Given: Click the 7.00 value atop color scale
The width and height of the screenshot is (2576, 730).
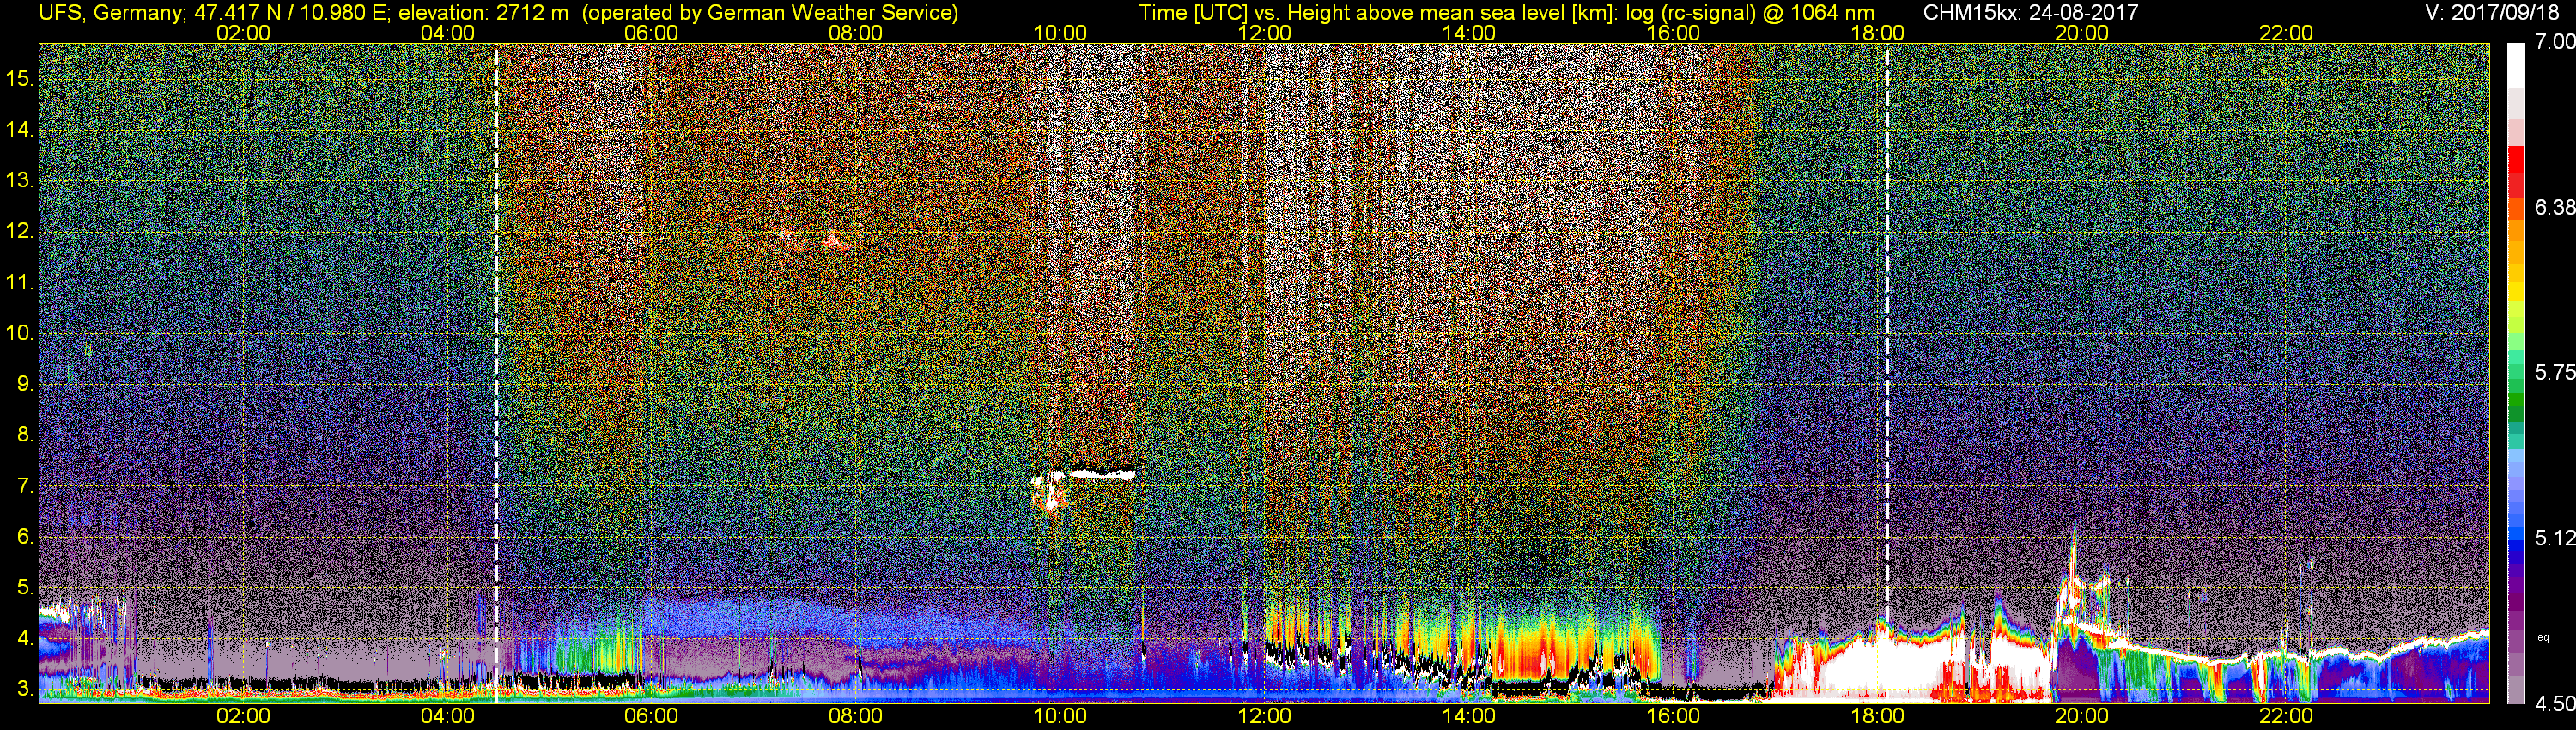Looking at the screenshot, I should tap(2555, 42).
